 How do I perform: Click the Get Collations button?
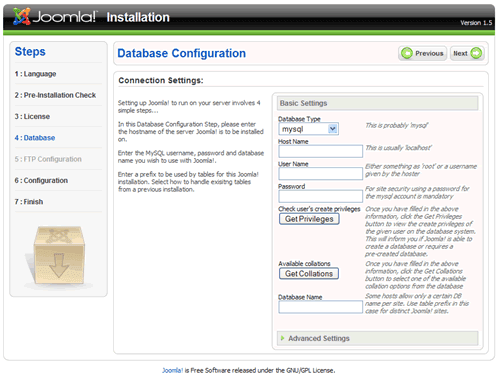coord(309,274)
